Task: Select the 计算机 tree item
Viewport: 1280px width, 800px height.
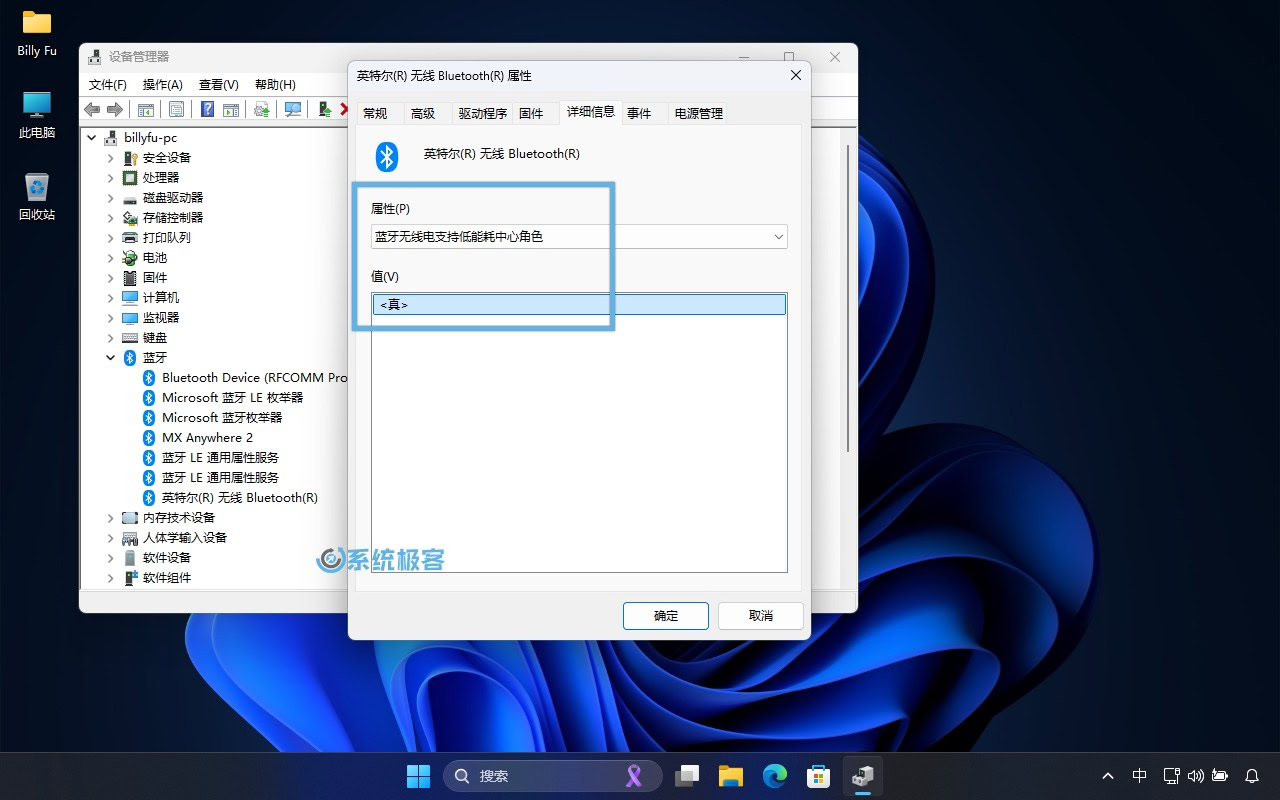Action: [161, 297]
